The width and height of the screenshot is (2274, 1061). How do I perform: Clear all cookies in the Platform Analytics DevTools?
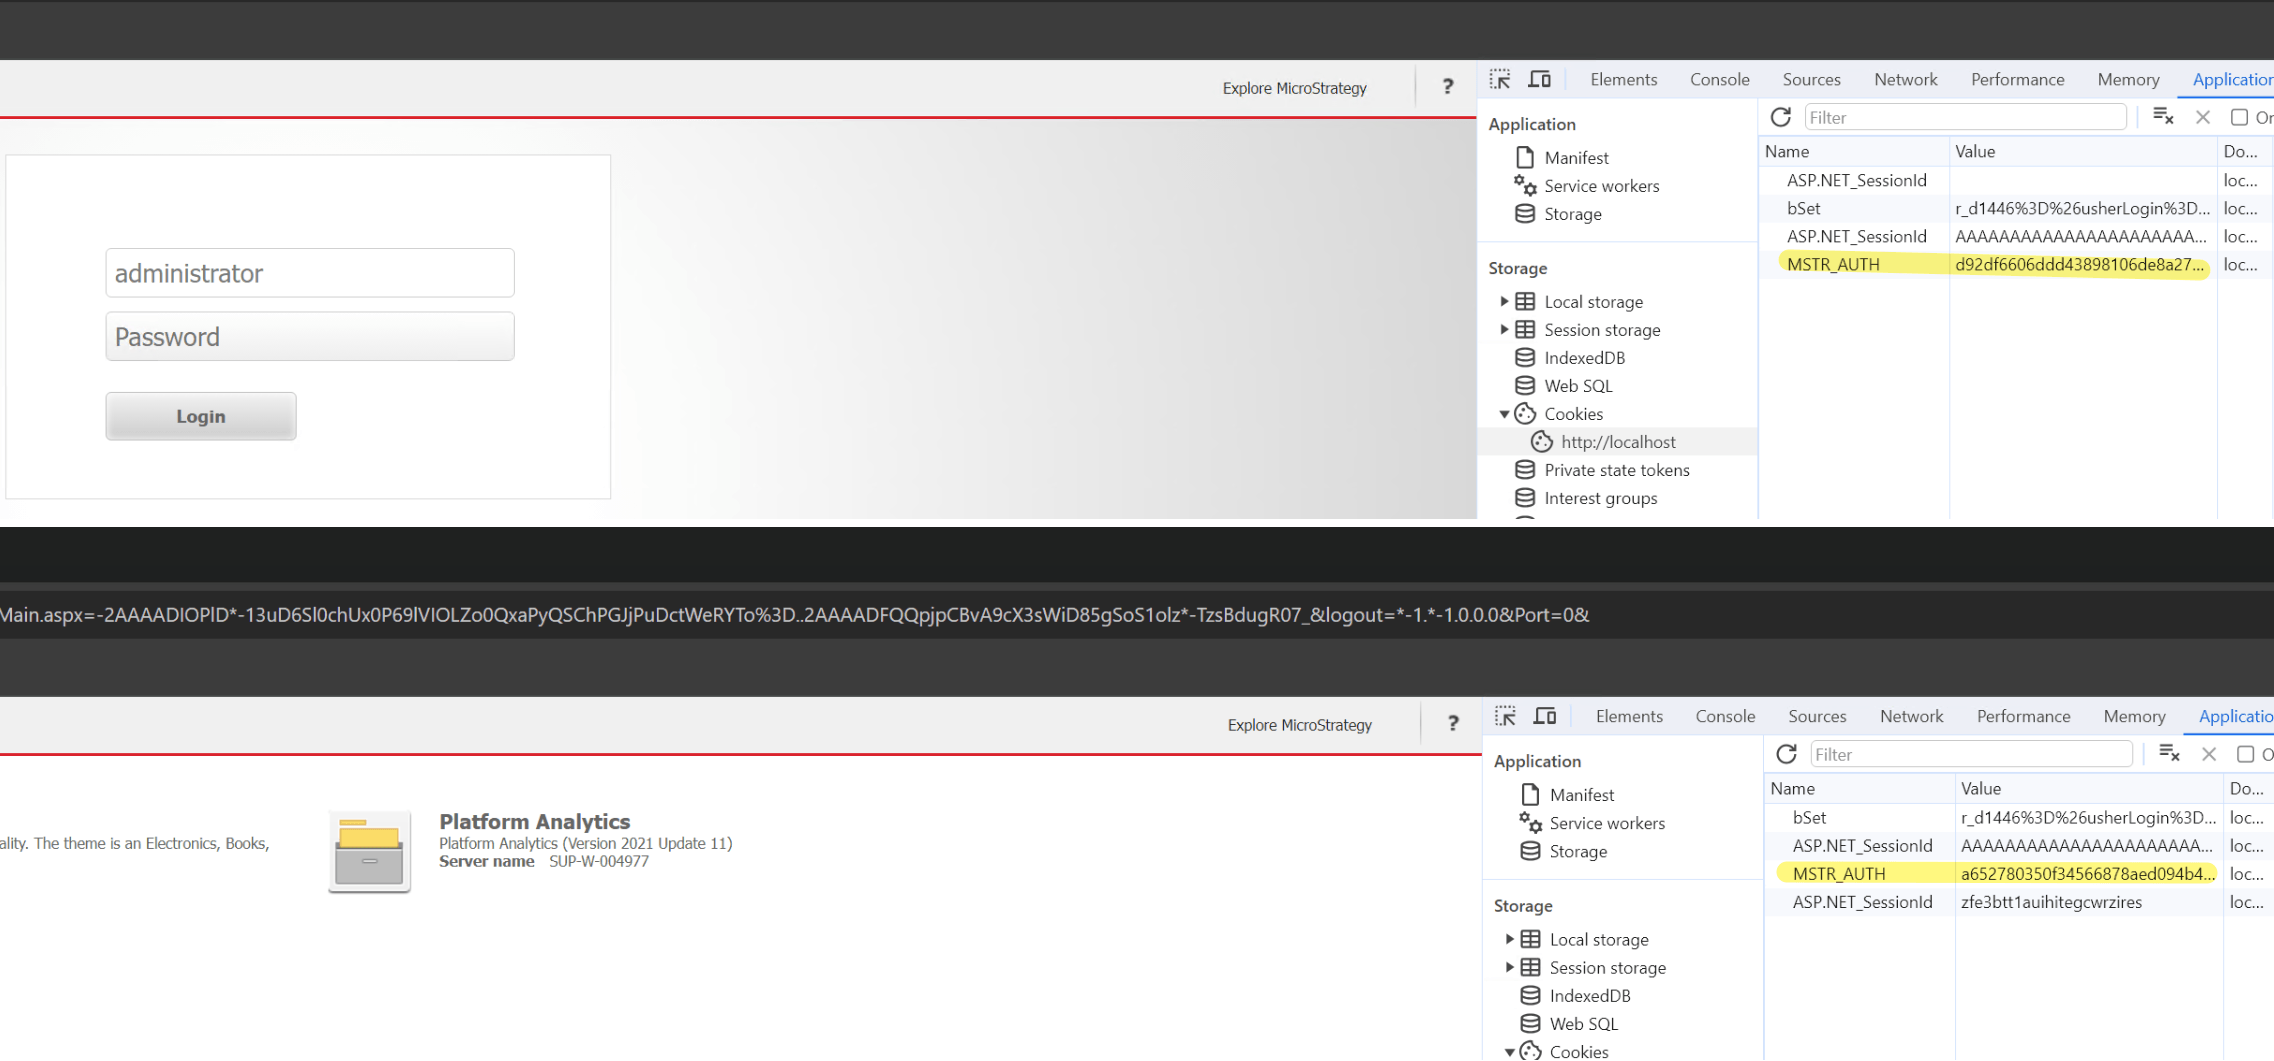(2168, 754)
